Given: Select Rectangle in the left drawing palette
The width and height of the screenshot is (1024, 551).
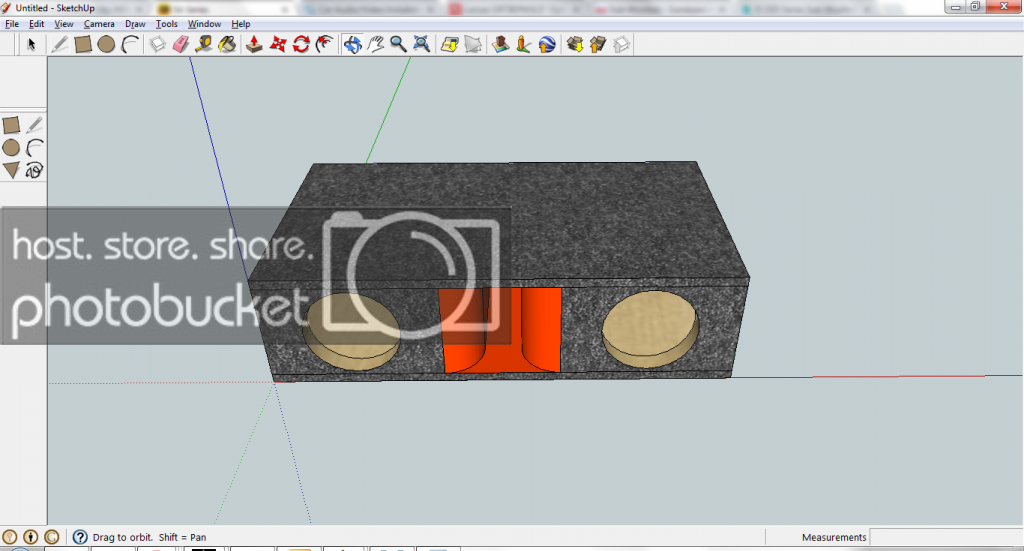Looking at the screenshot, I should point(11,125).
